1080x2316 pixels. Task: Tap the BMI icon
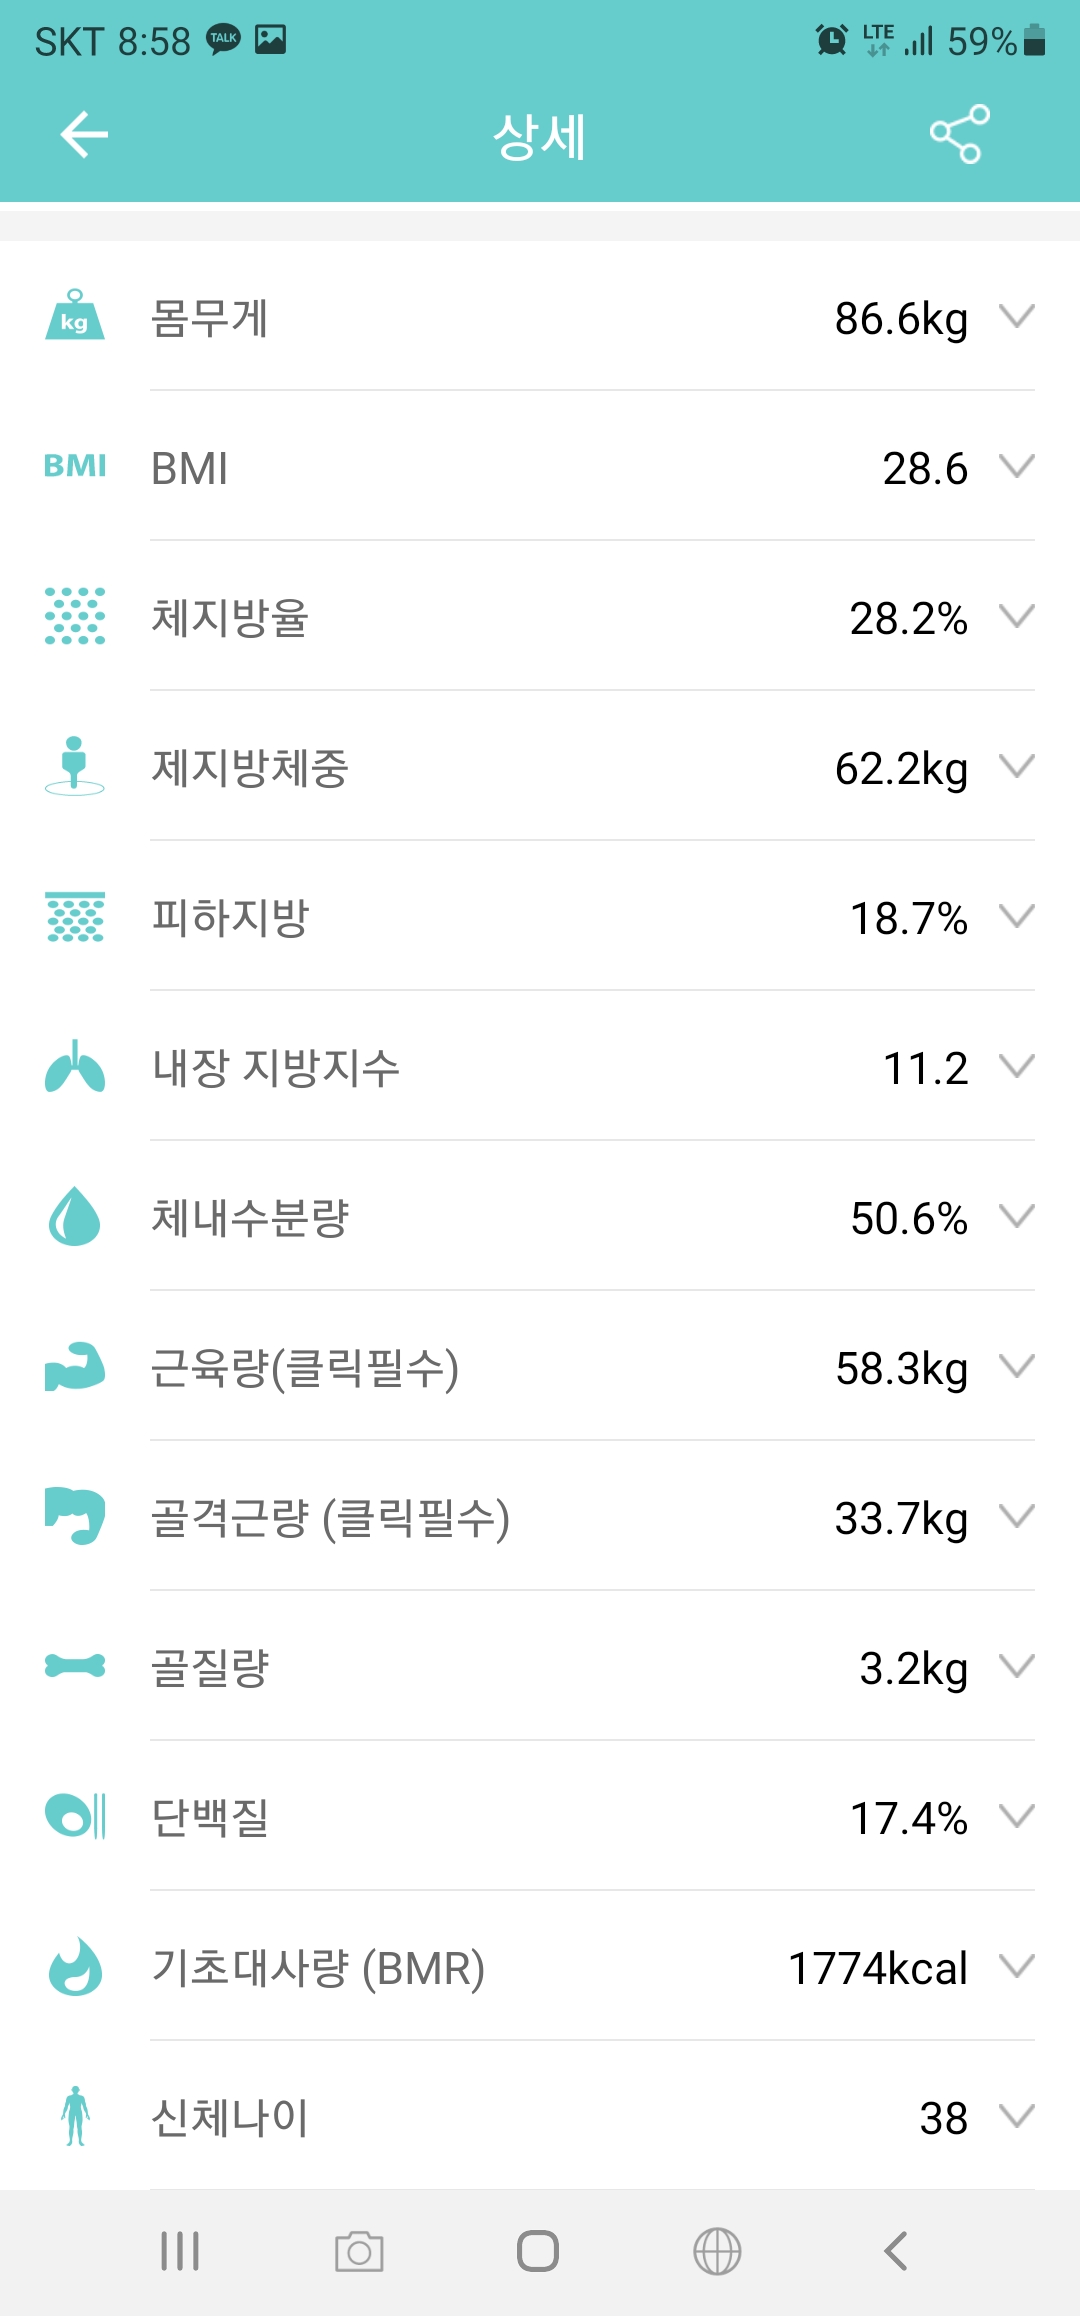pyautogui.click(x=75, y=466)
